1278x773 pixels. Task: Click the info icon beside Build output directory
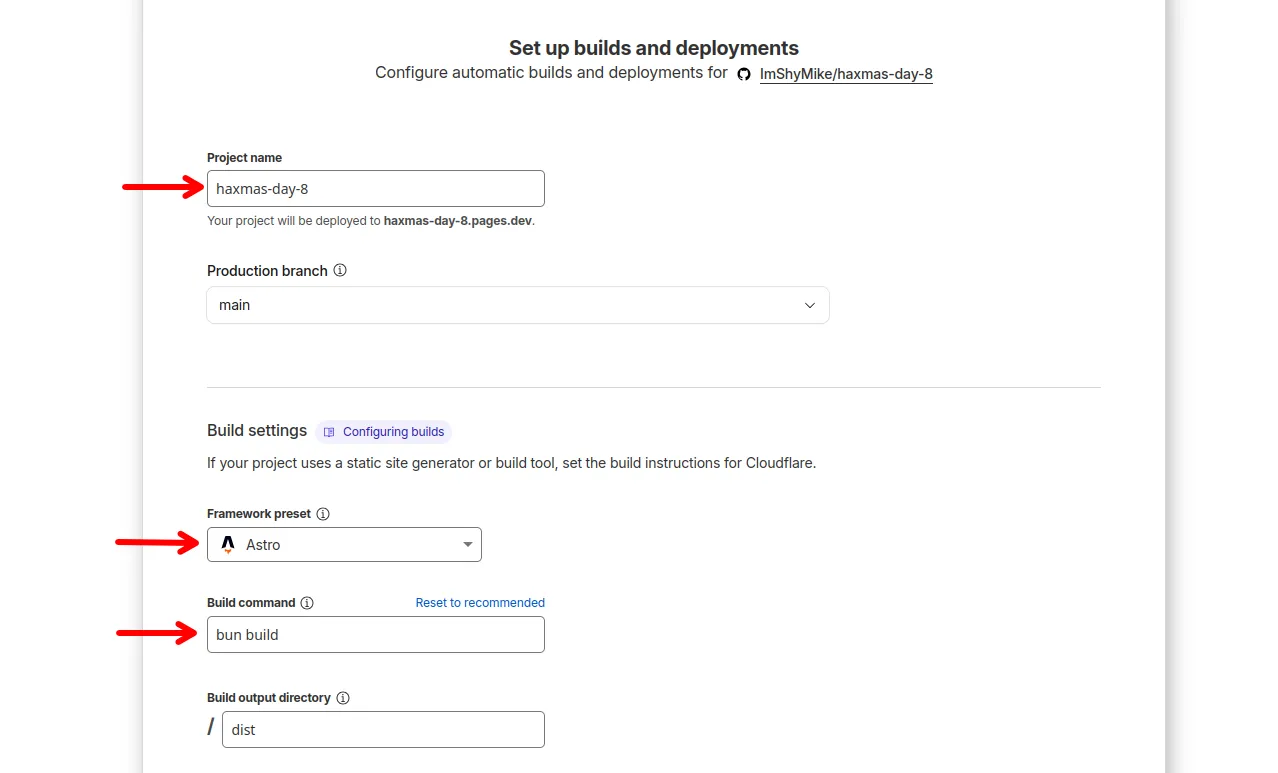[343, 697]
